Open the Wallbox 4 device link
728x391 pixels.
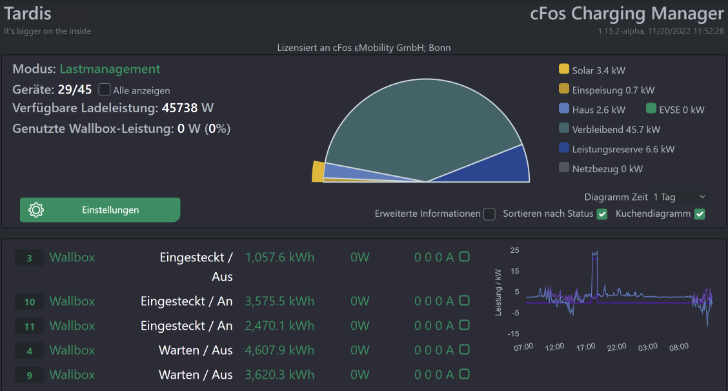72,350
